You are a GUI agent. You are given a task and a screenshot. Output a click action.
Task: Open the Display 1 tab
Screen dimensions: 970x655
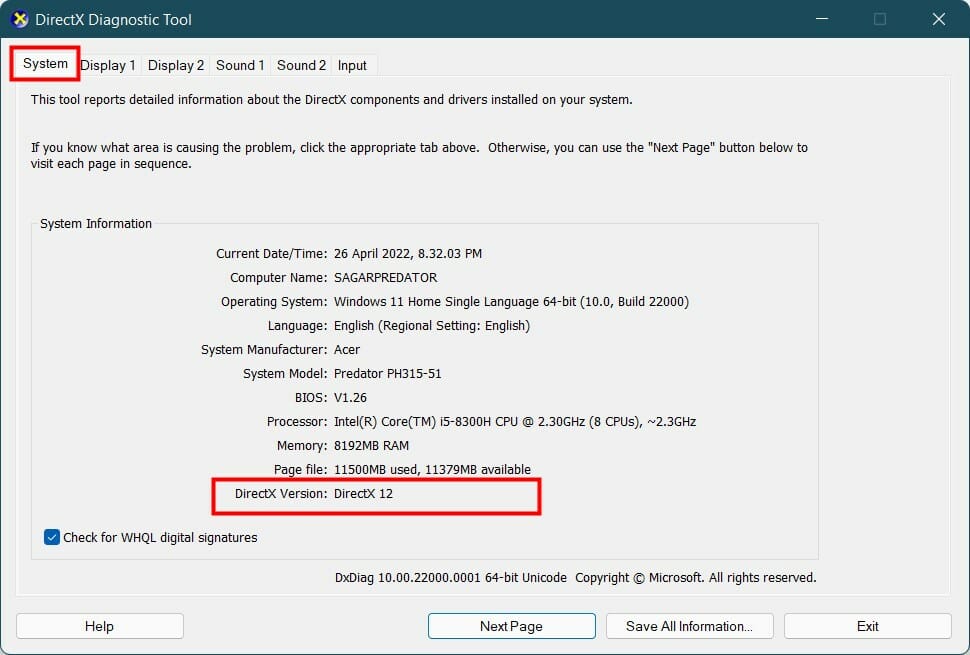pos(108,65)
